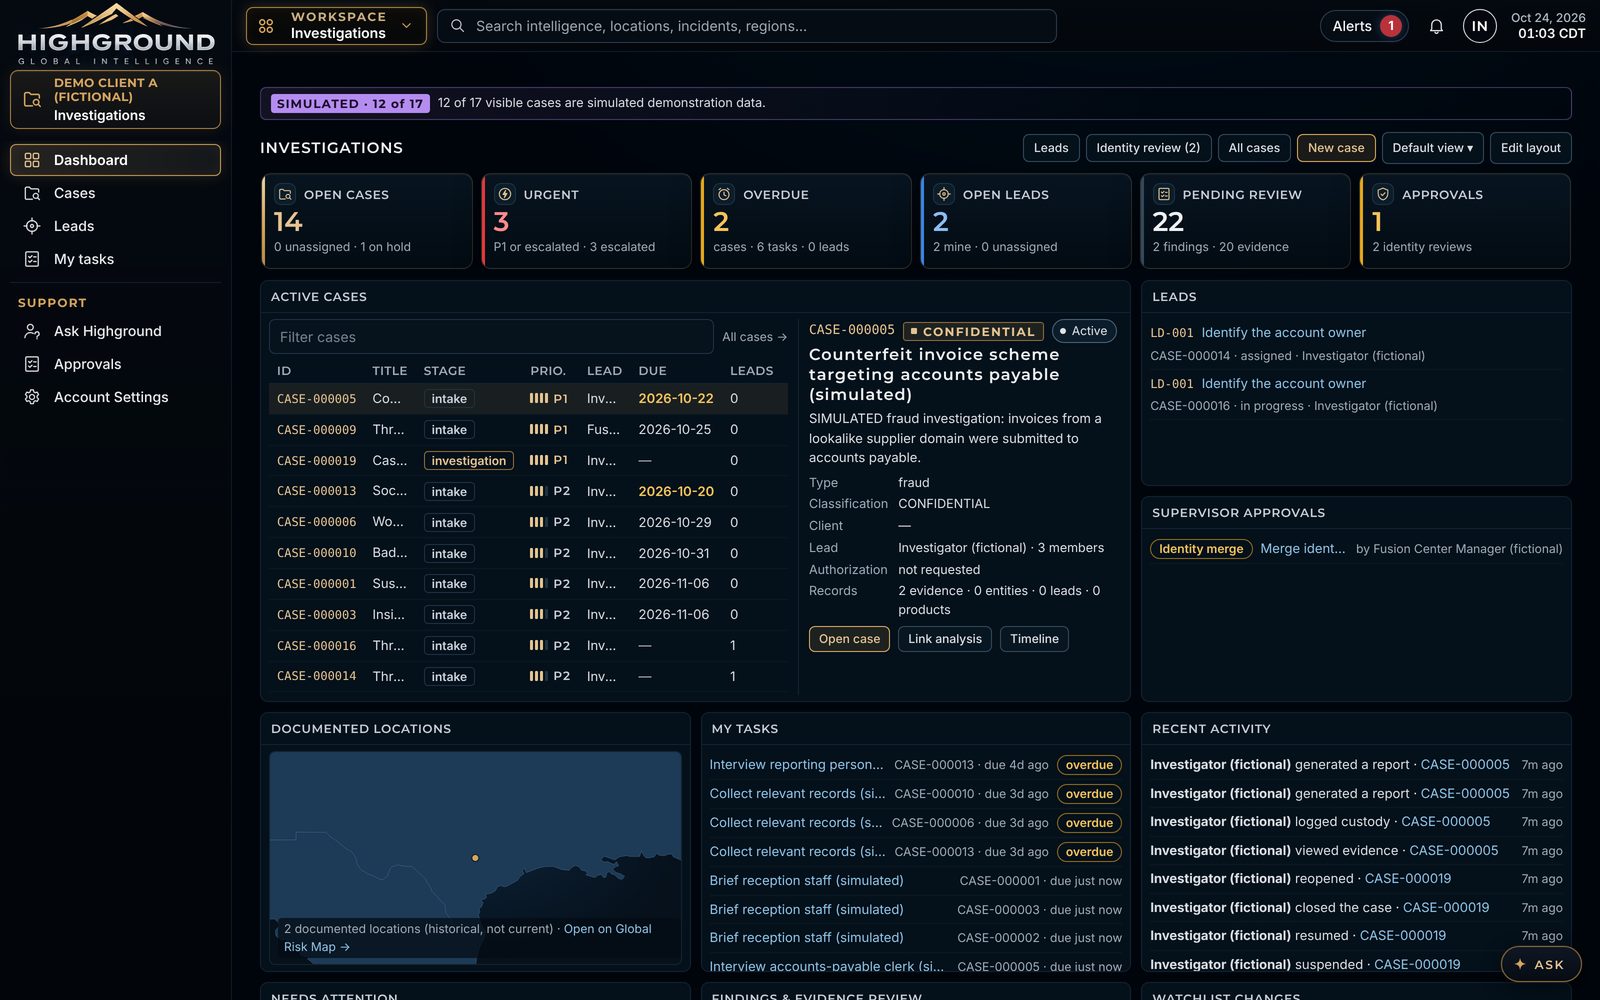
Task: Open Link analysis for the case
Action: (945, 639)
